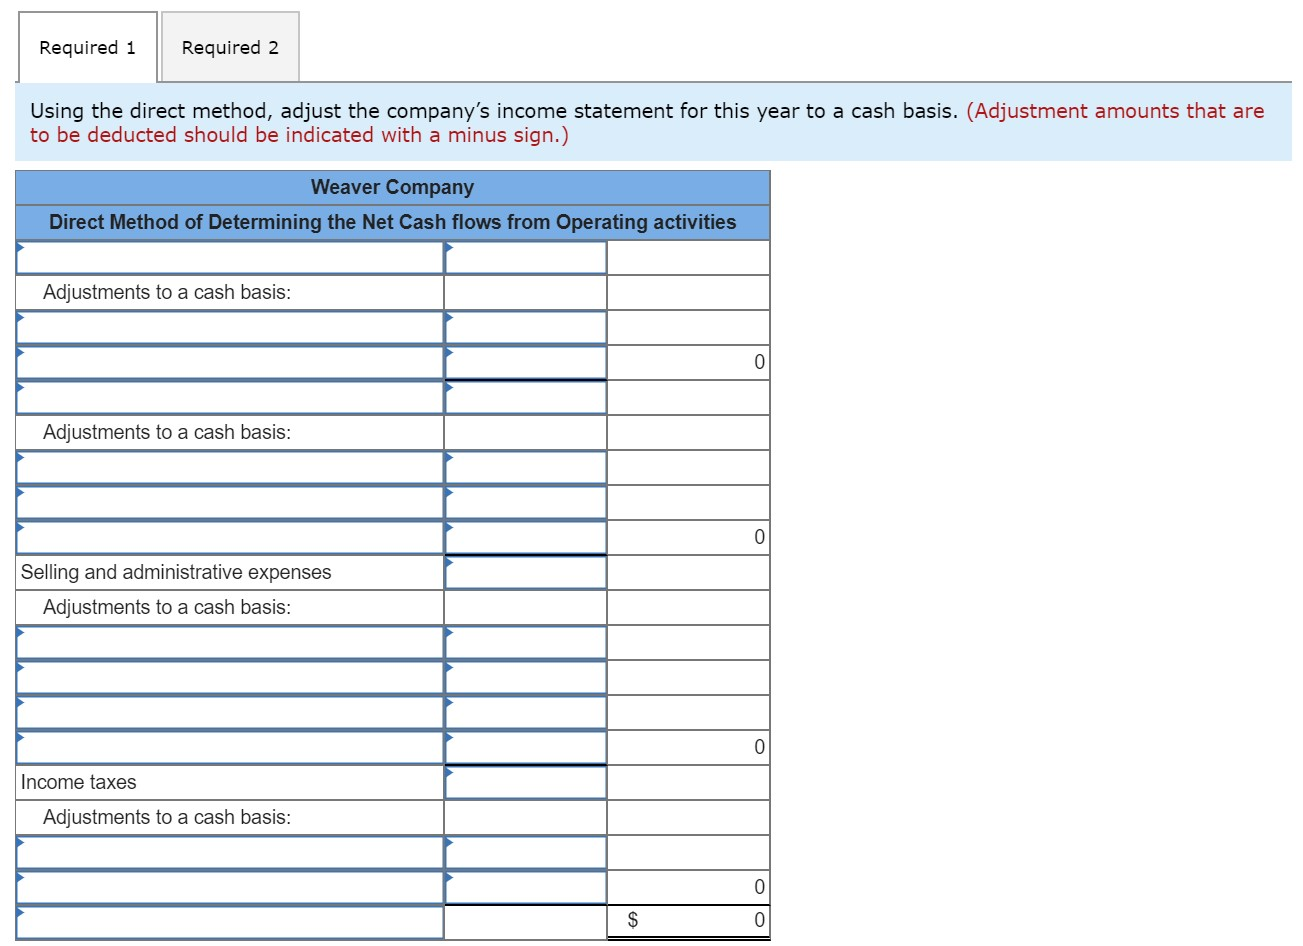Image resolution: width=1303 pixels, height=946 pixels.
Task: Select the Income taxes amount field
Action: click(x=526, y=783)
